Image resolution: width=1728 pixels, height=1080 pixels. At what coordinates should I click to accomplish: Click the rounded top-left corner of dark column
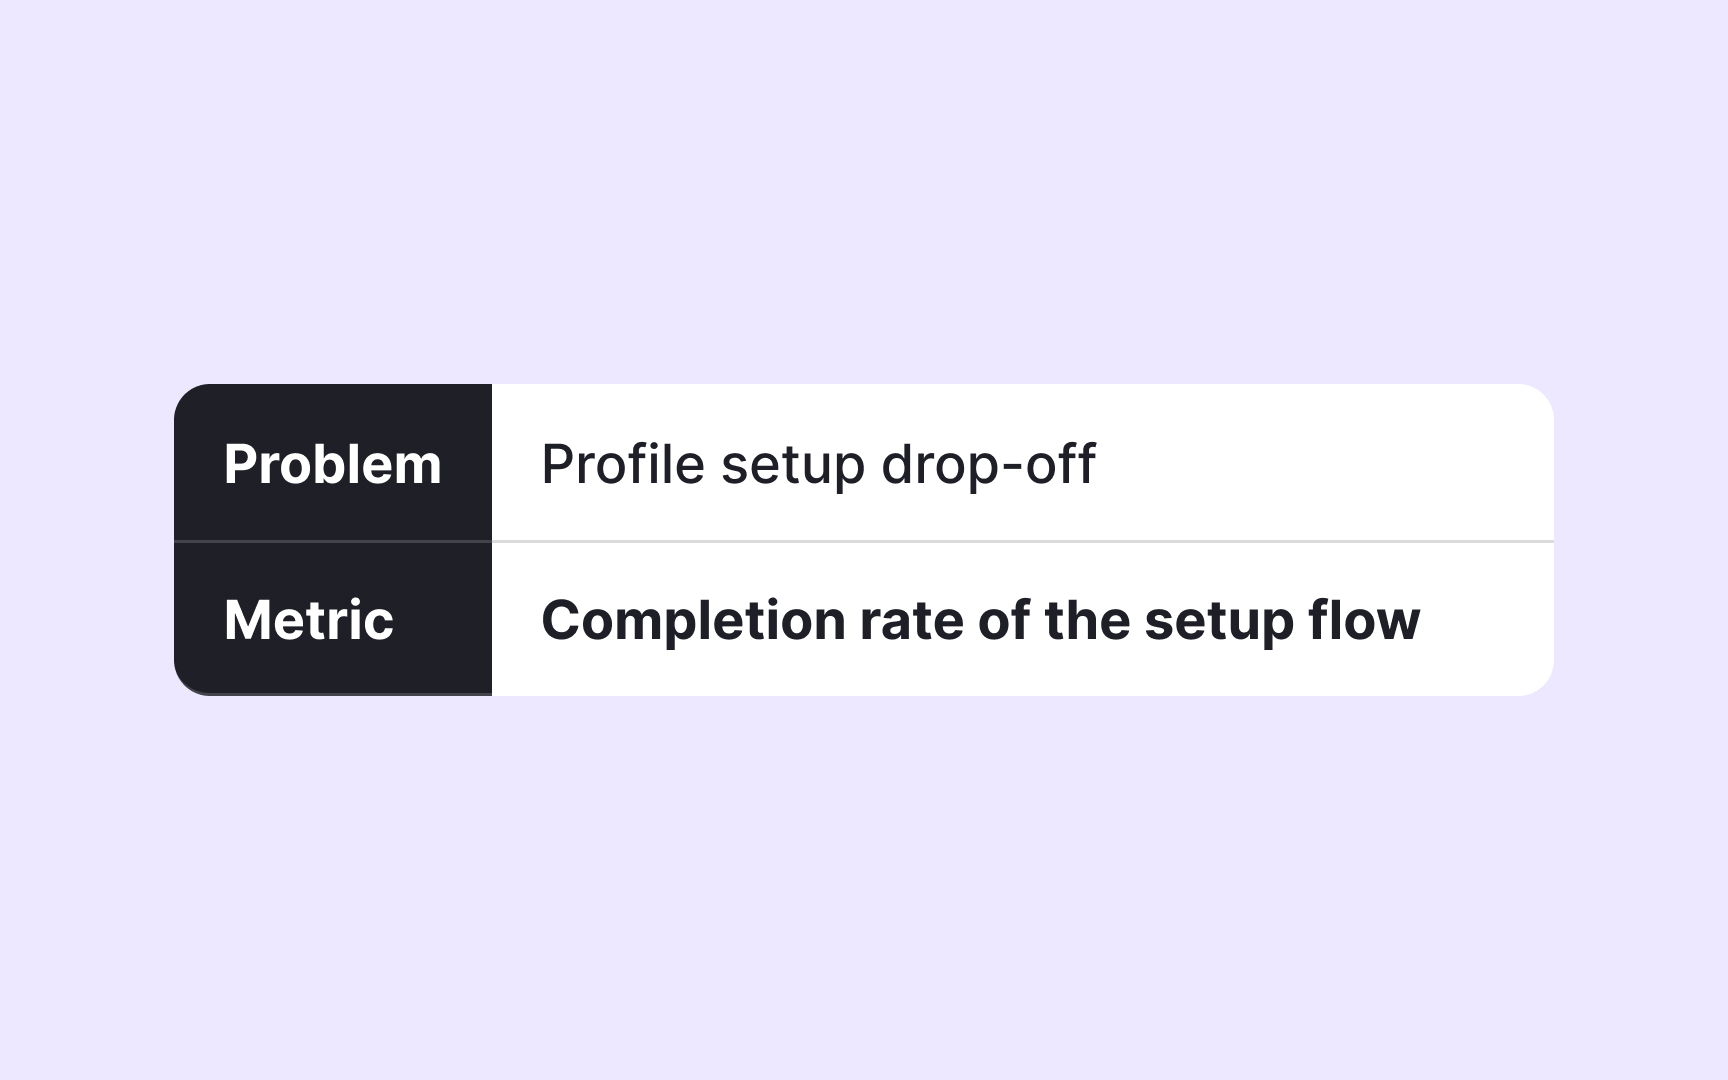click(x=190, y=399)
